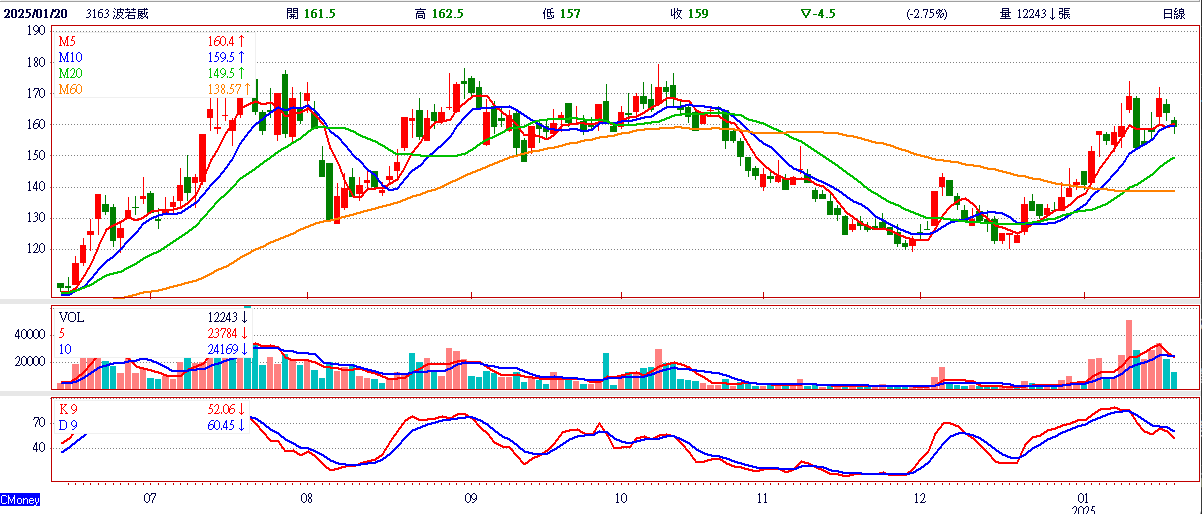Click the D value 60.45
Screen dimensions: 1202x514
[221, 426]
